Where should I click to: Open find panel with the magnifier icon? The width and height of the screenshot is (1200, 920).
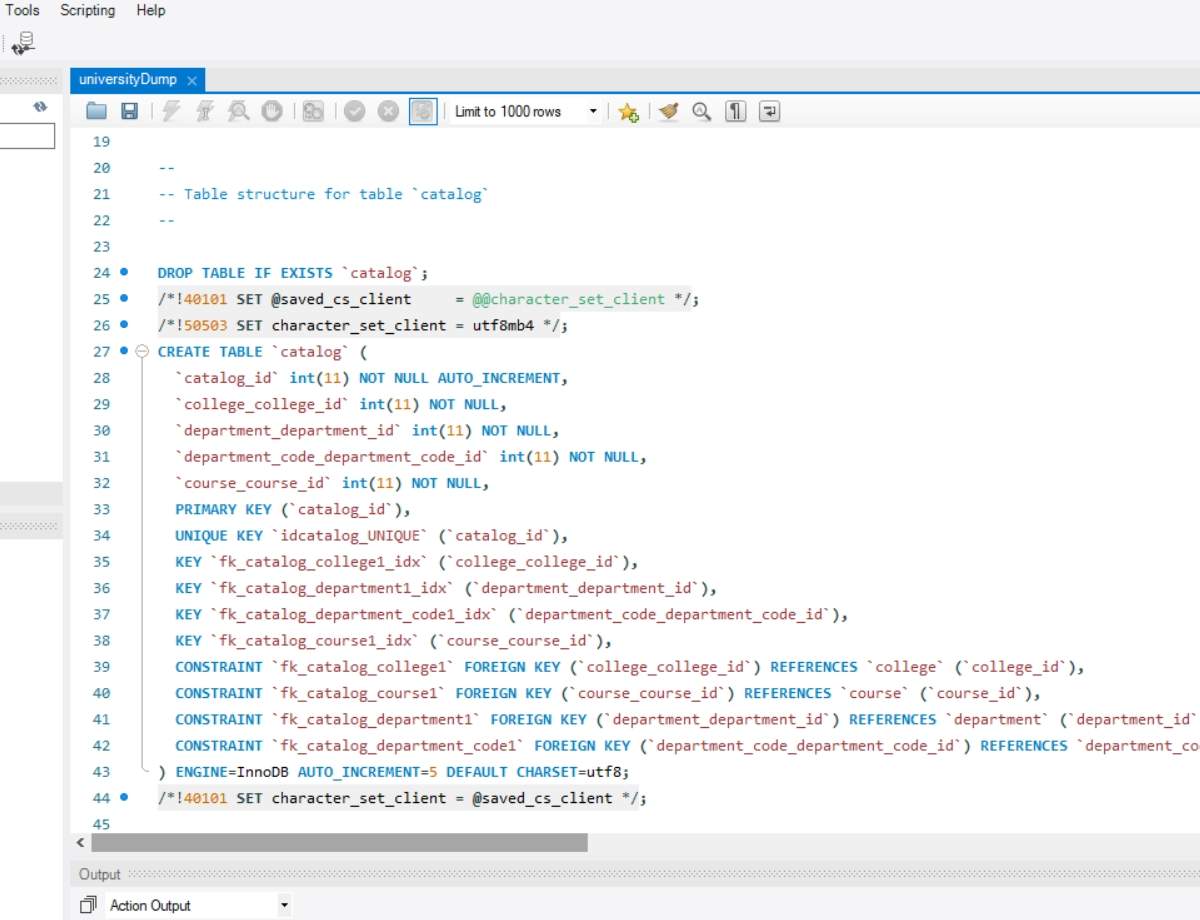click(702, 112)
